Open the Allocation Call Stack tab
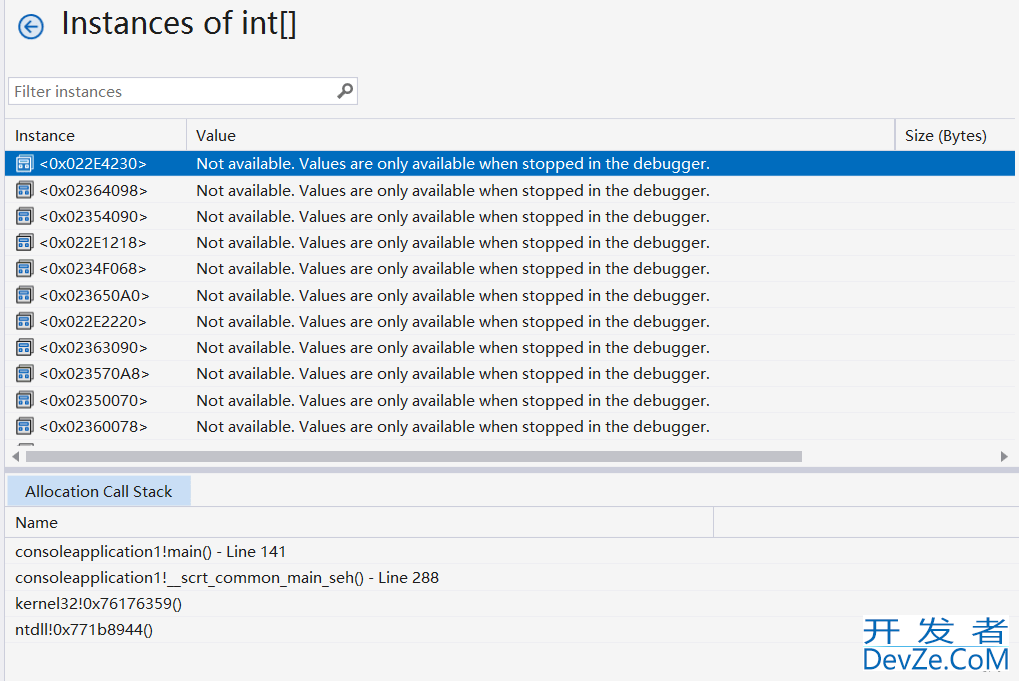The width and height of the screenshot is (1019, 681). coord(99,491)
